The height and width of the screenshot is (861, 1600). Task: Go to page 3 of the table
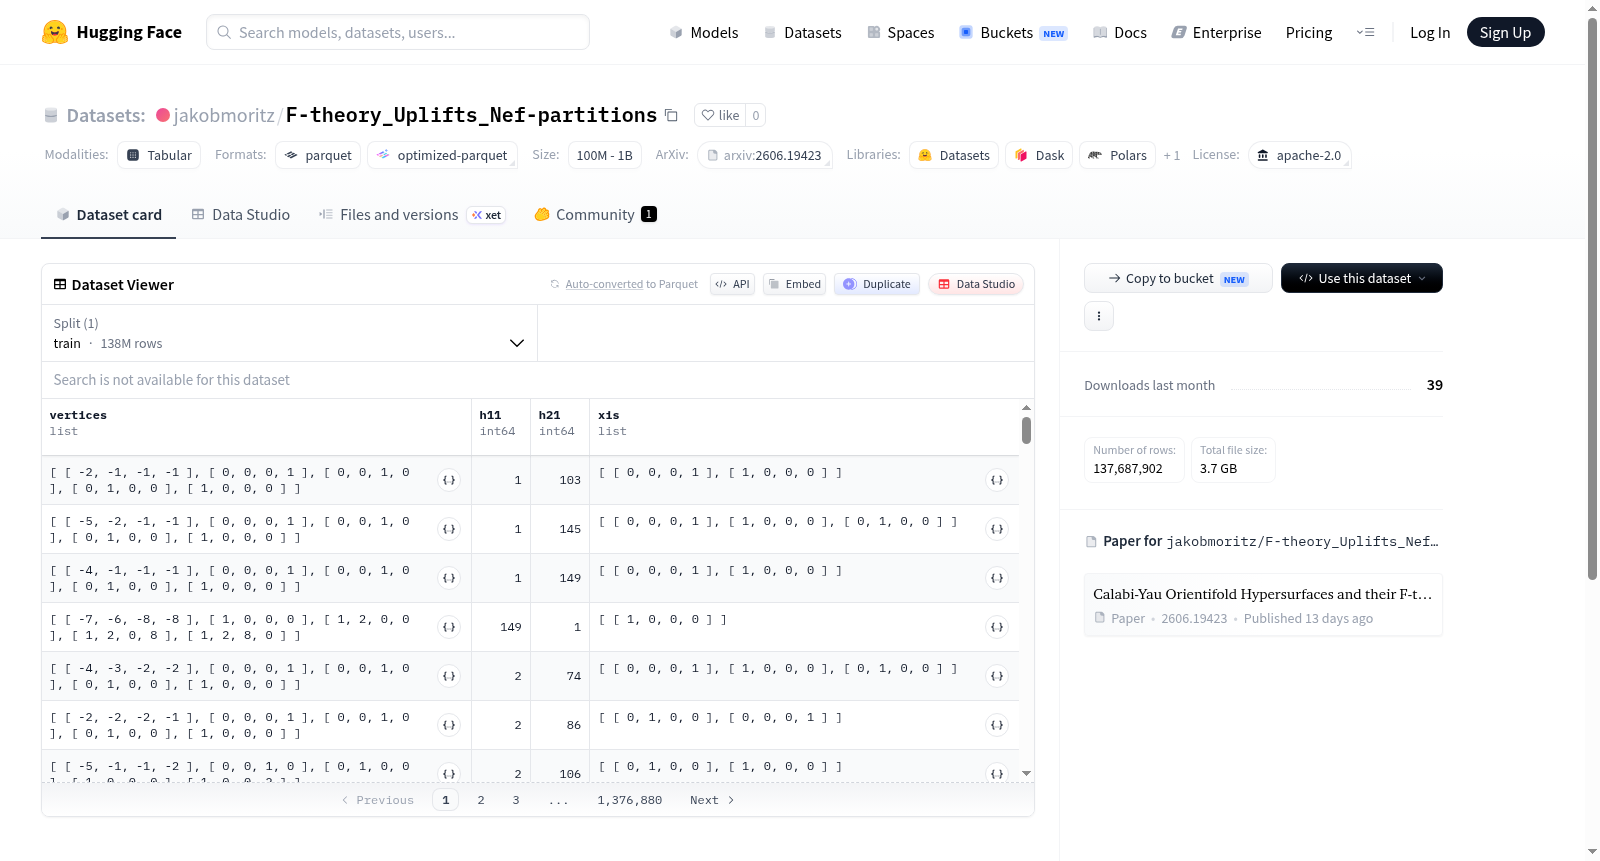click(x=516, y=800)
